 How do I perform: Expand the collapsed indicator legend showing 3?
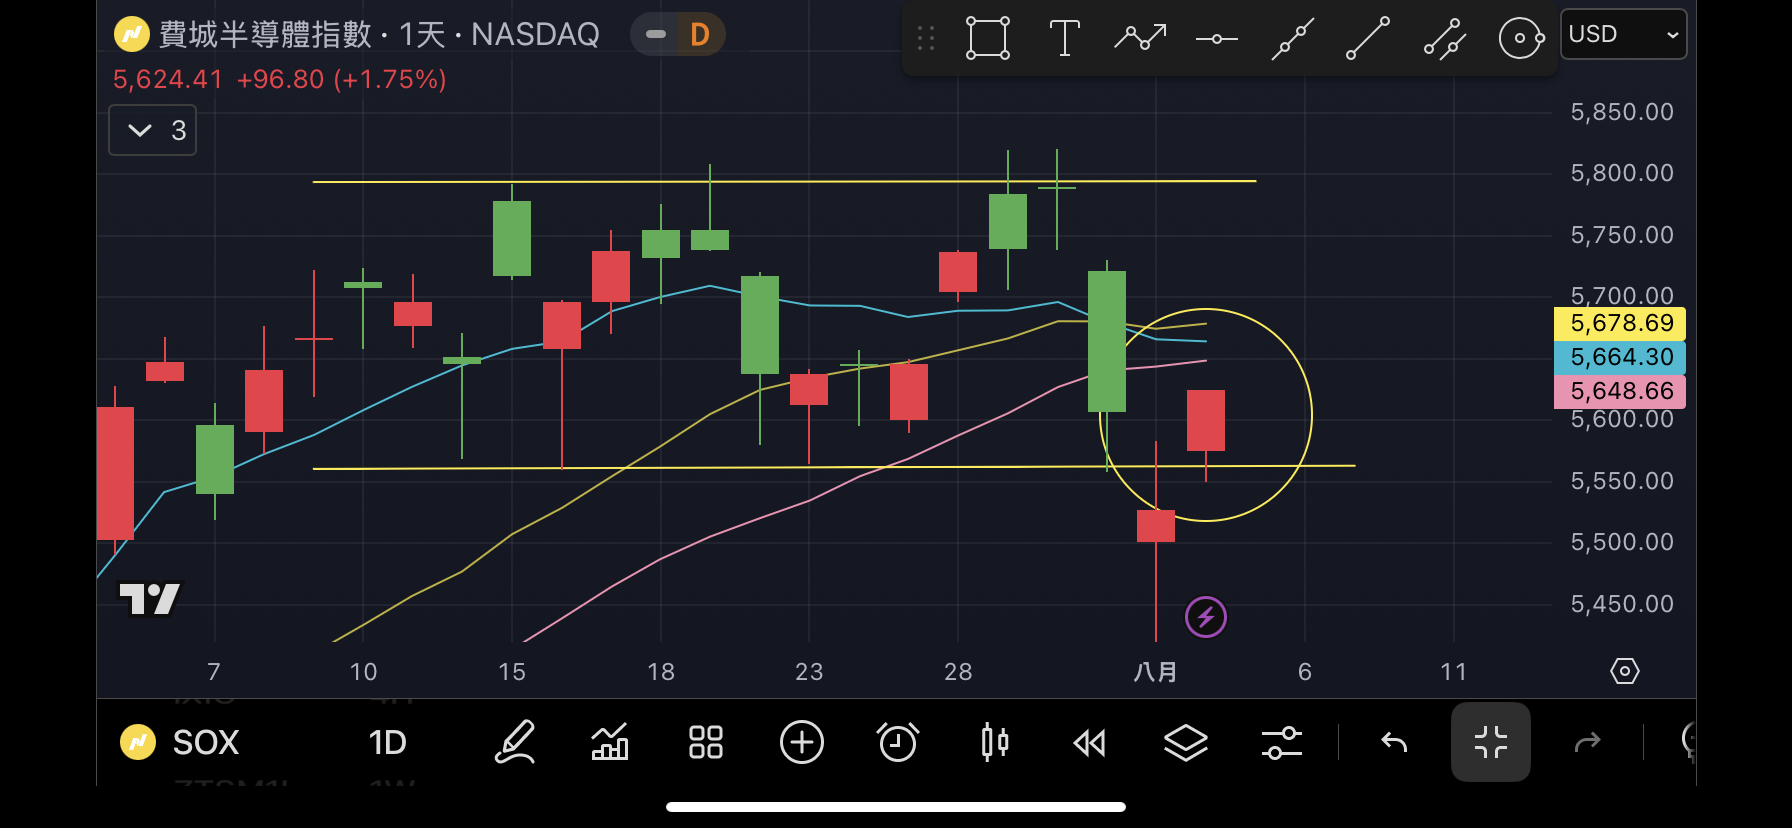pyautogui.click(x=153, y=131)
